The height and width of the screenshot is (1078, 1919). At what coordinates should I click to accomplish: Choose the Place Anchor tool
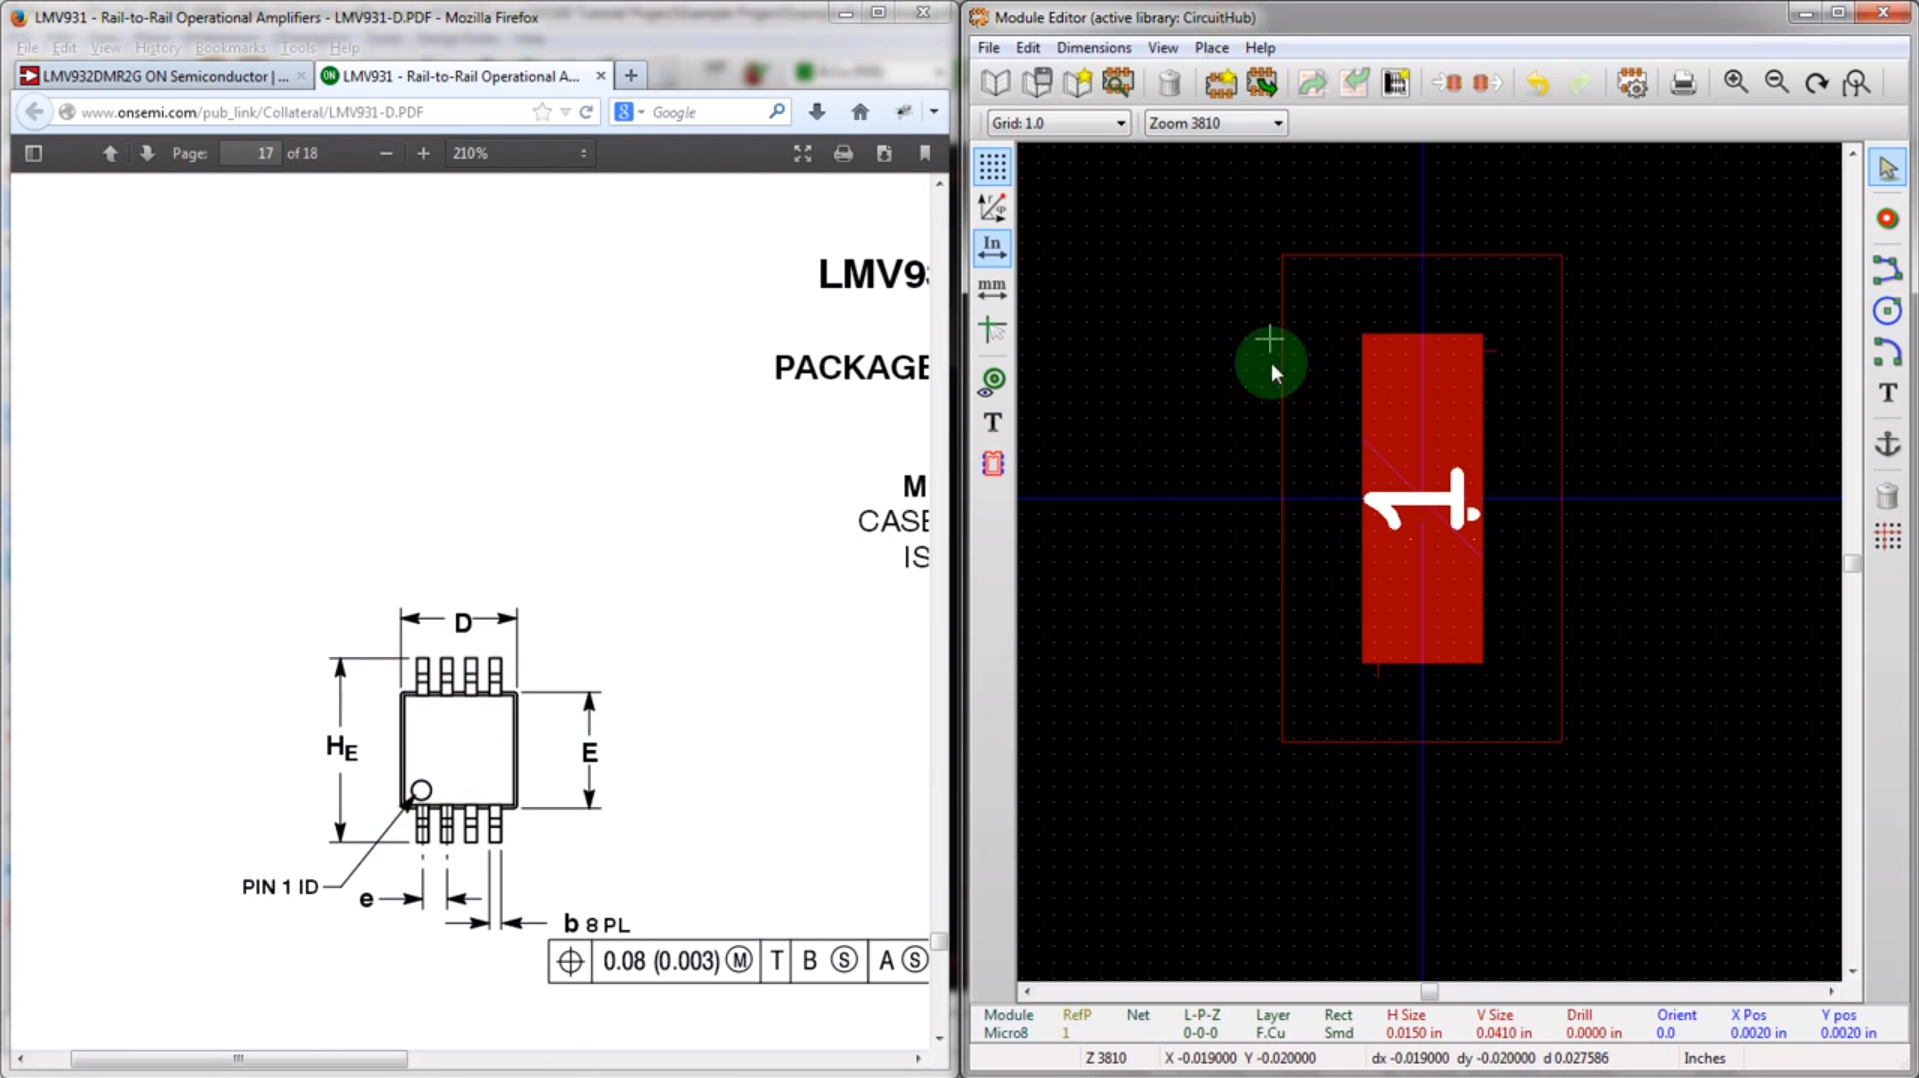1887,443
